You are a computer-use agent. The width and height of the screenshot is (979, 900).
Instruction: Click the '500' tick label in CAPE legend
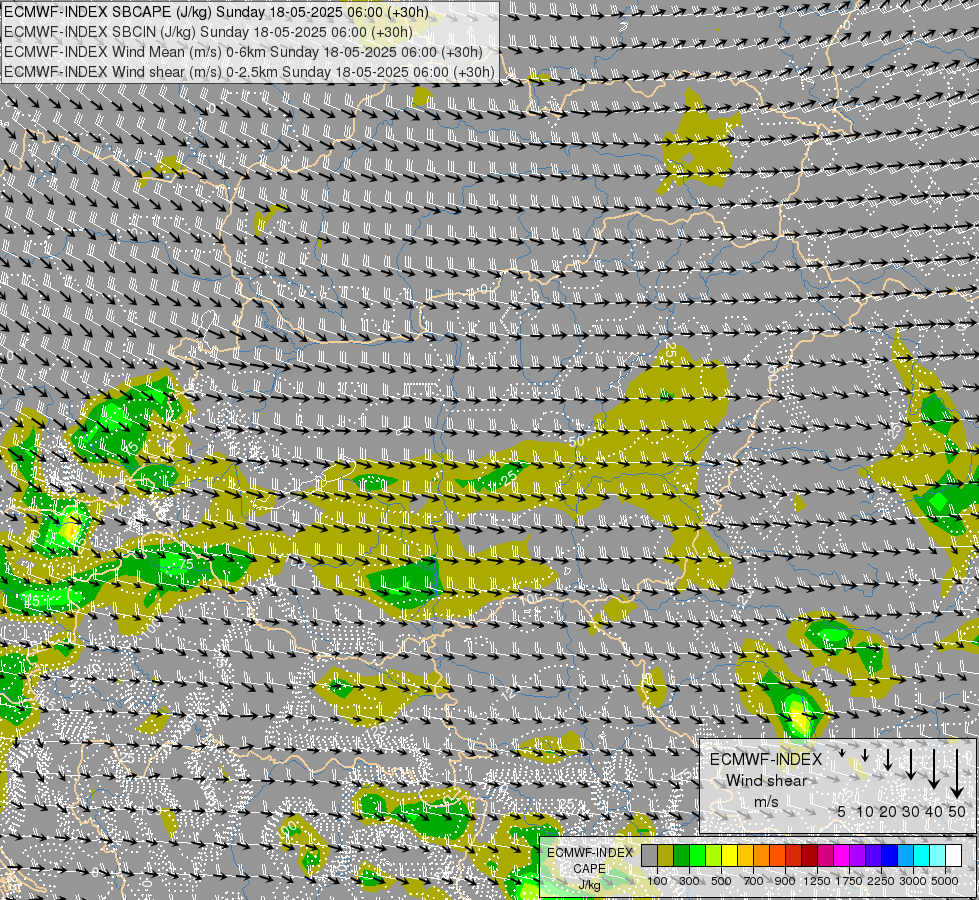721,881
